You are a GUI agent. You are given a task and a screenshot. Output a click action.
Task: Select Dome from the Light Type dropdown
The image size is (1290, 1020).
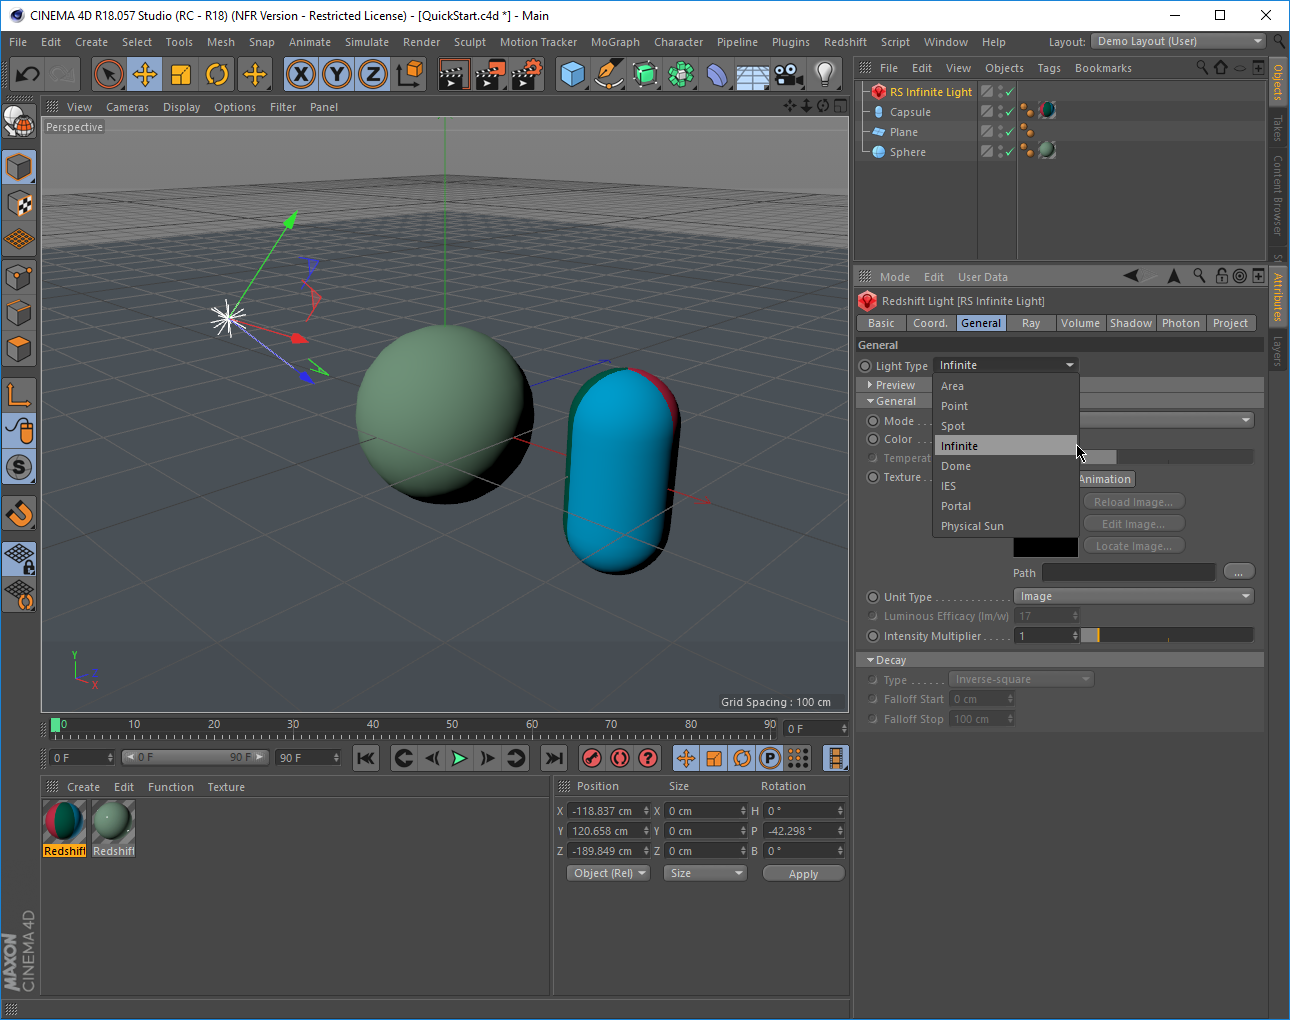click(956, 466)
